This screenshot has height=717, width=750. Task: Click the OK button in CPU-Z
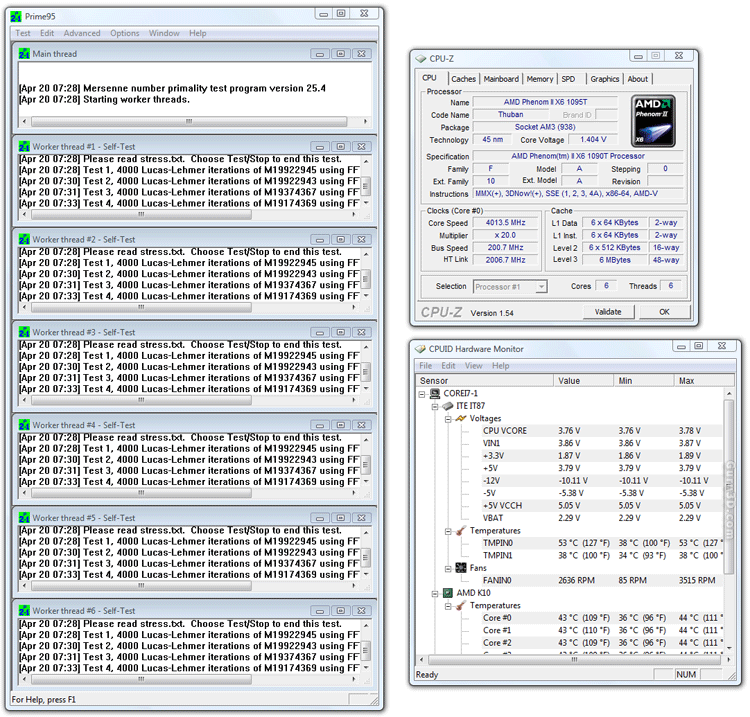[664, 312]
